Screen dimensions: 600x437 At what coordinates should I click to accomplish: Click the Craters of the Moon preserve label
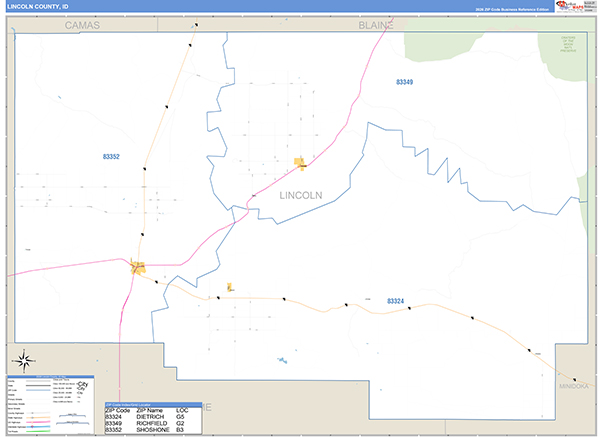(568, 44)
